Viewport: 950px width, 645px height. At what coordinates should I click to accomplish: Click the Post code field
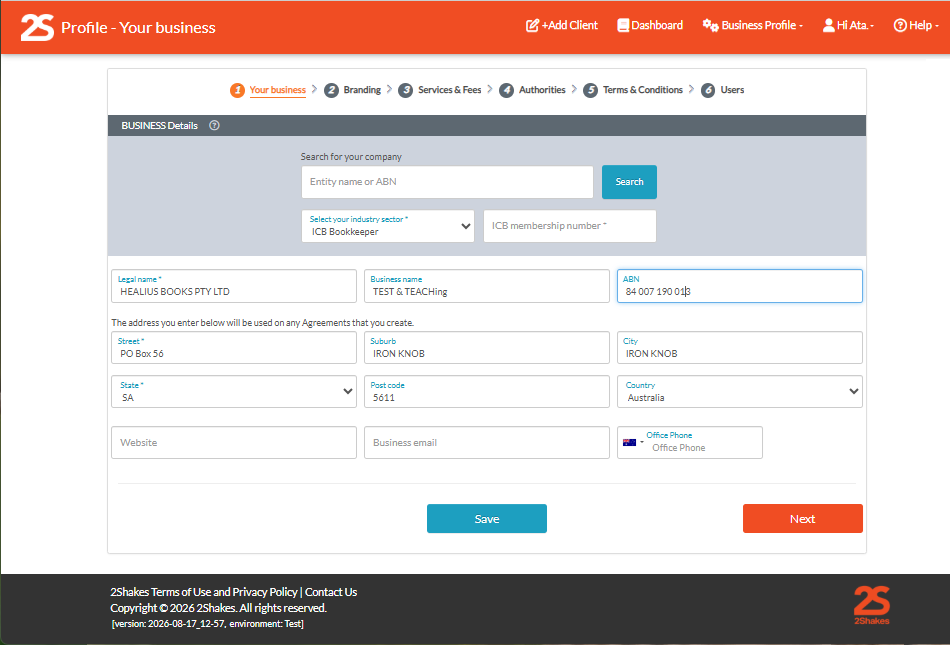pyautogui.click(x=487, y=391)
